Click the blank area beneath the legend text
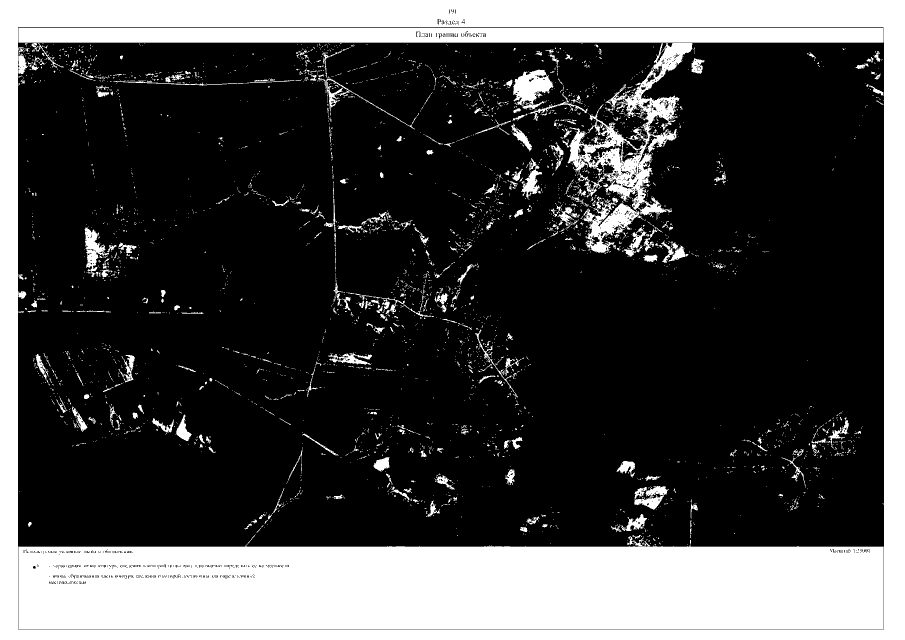Screen dimensions: 905x640 [450, 608]
